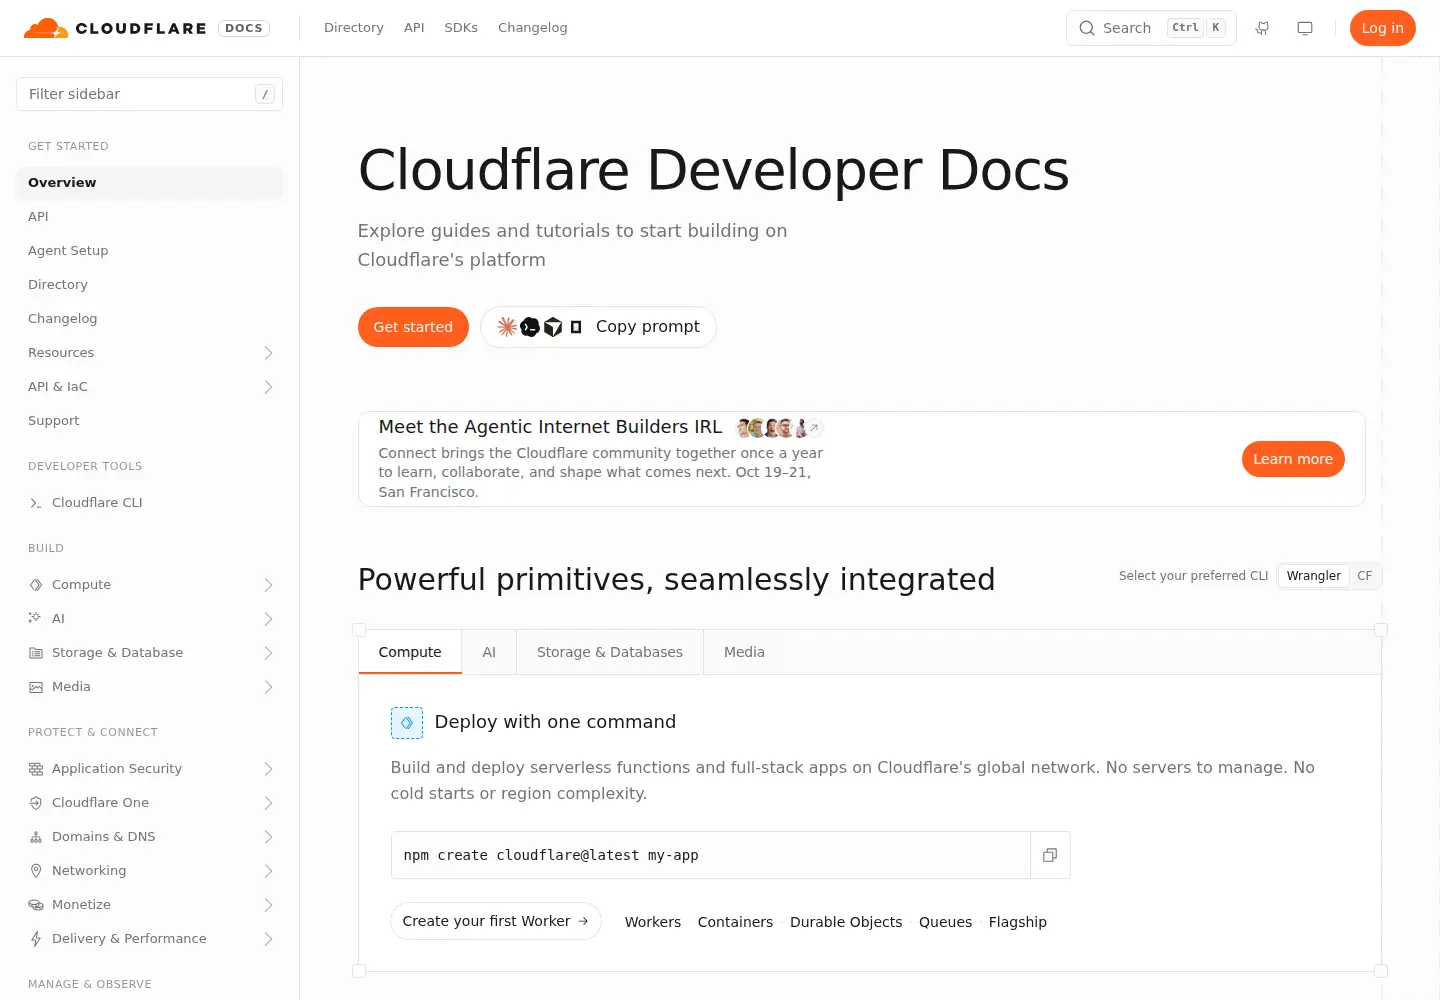Click the Compute icon in the sidebar

pyautogui.click(x=36, y=585)
